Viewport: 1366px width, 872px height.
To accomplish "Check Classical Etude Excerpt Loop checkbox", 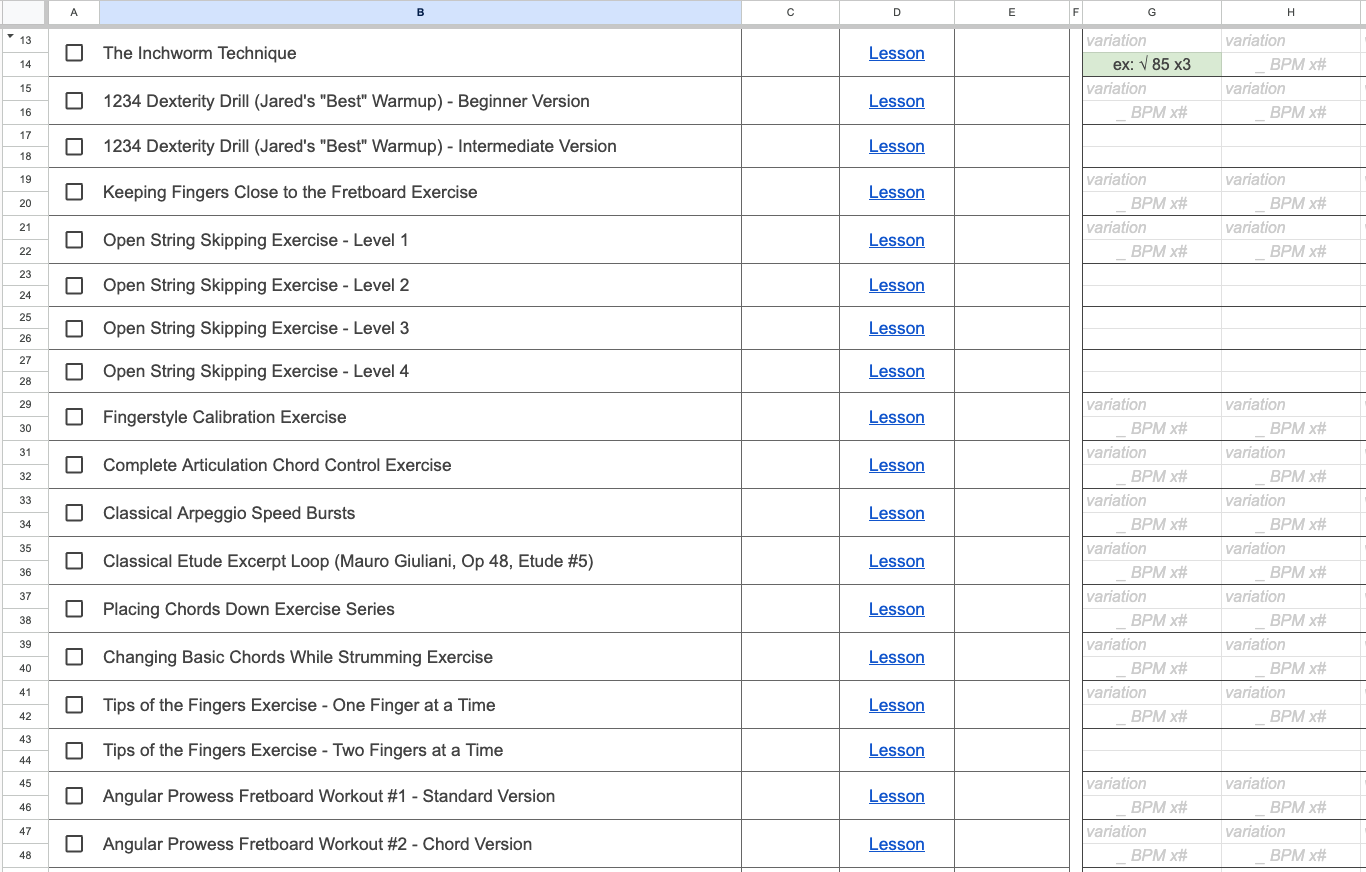I will 74,561.
